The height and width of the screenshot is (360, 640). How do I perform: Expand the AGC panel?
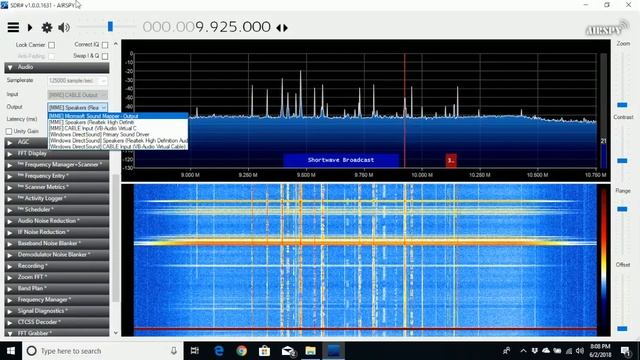coord(27,142)
